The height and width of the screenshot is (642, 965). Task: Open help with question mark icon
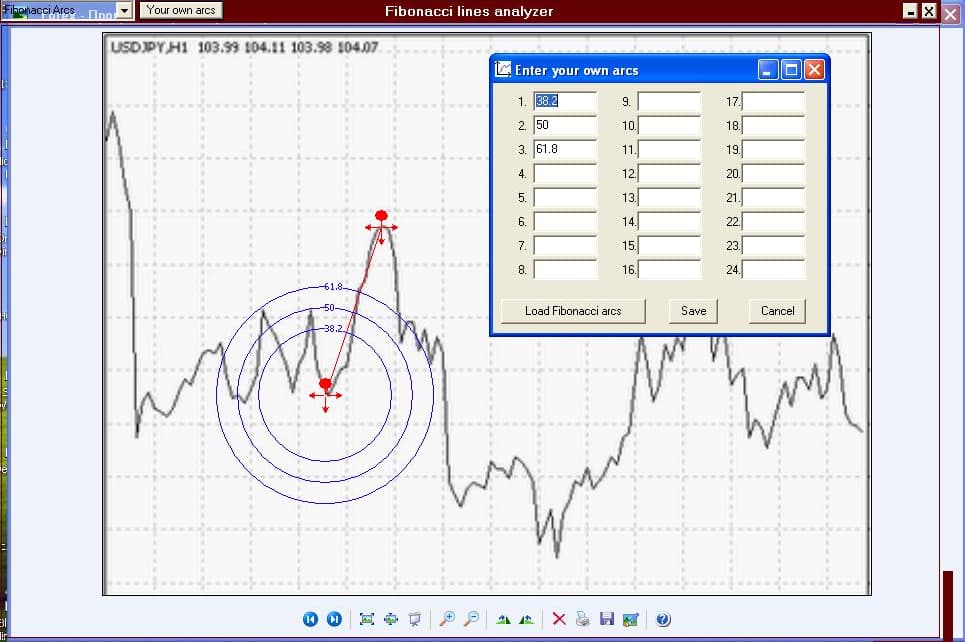pos(662,619)
